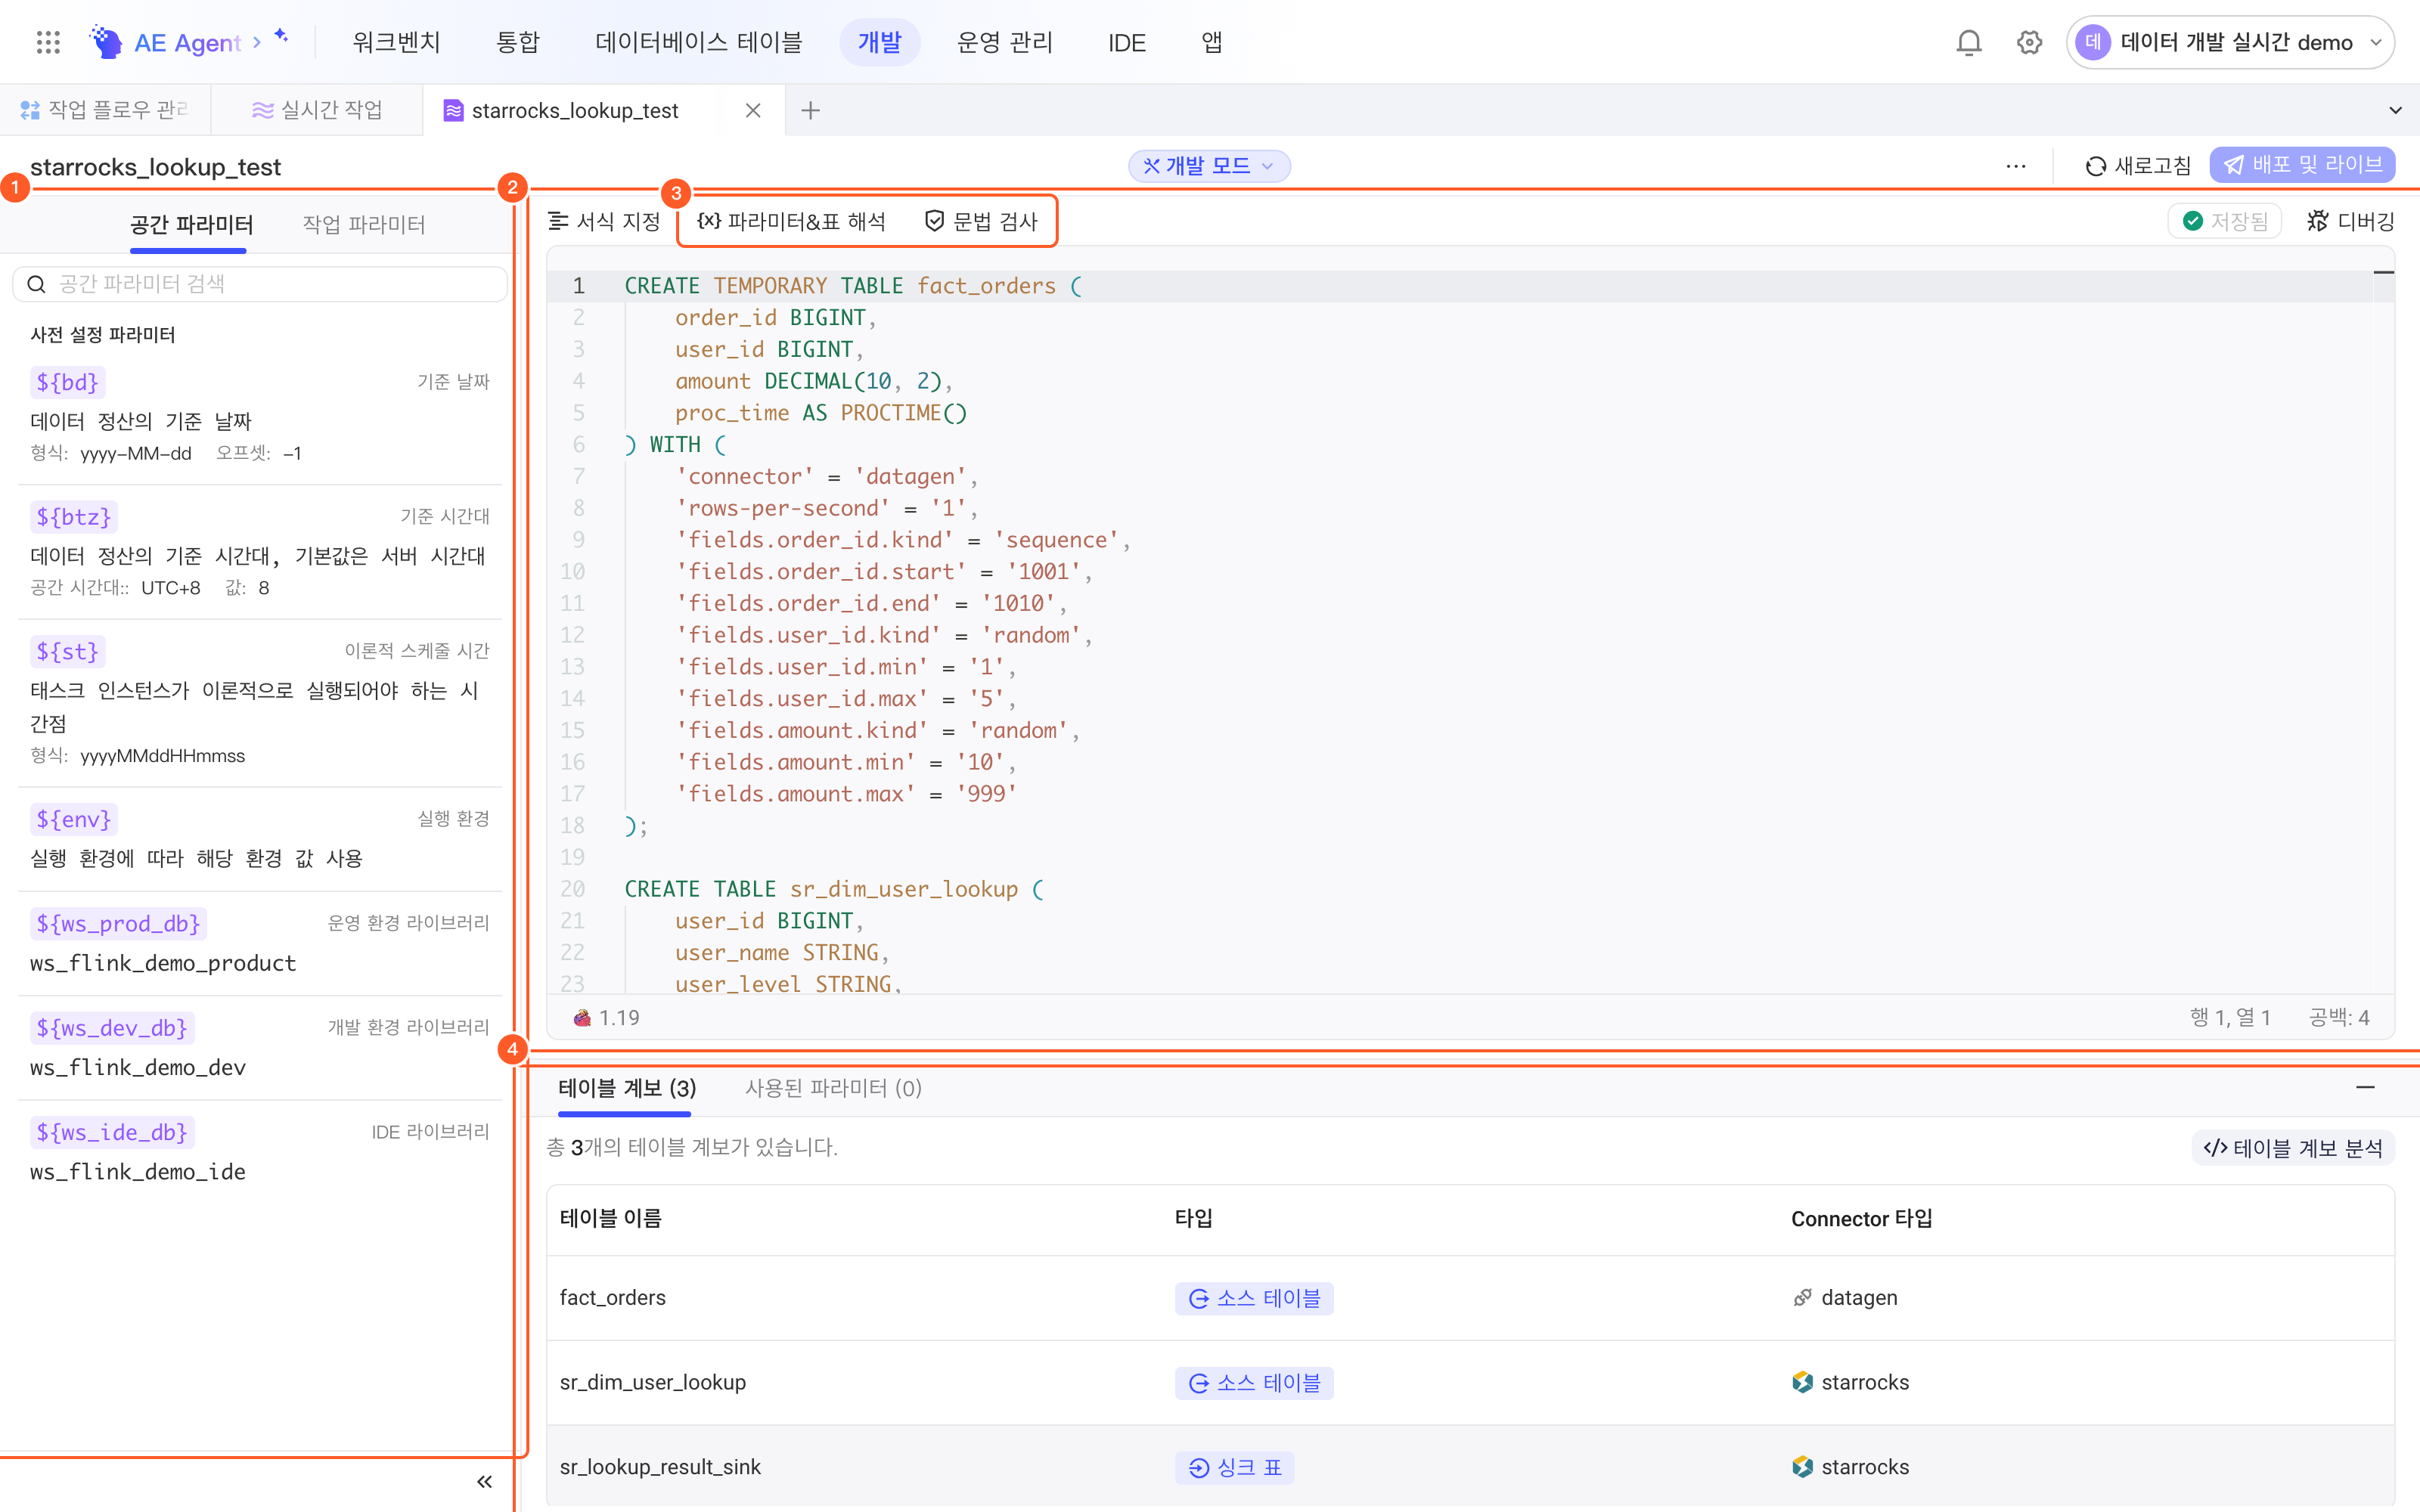Open the settings gear icon
2420x1512 pixels.
(2029, 42)
